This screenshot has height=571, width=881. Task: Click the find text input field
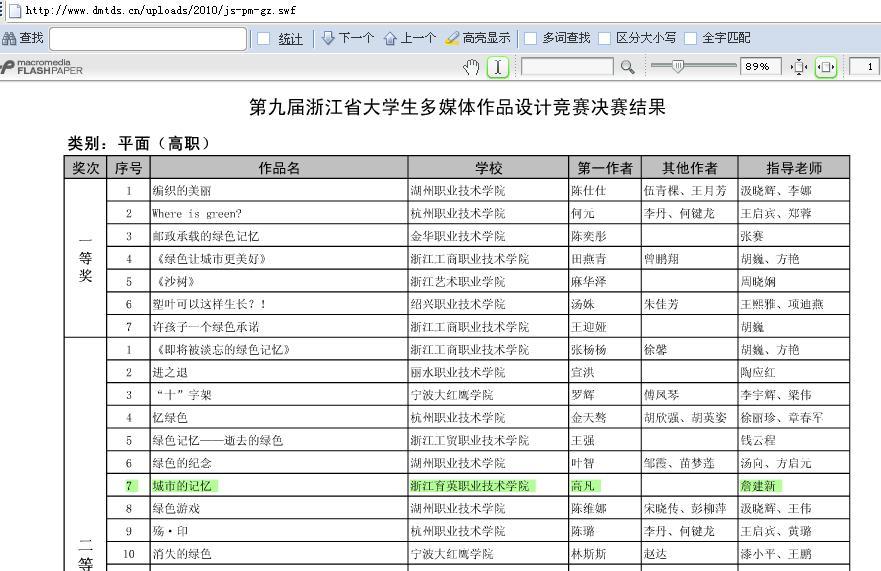tap(147, 38)
